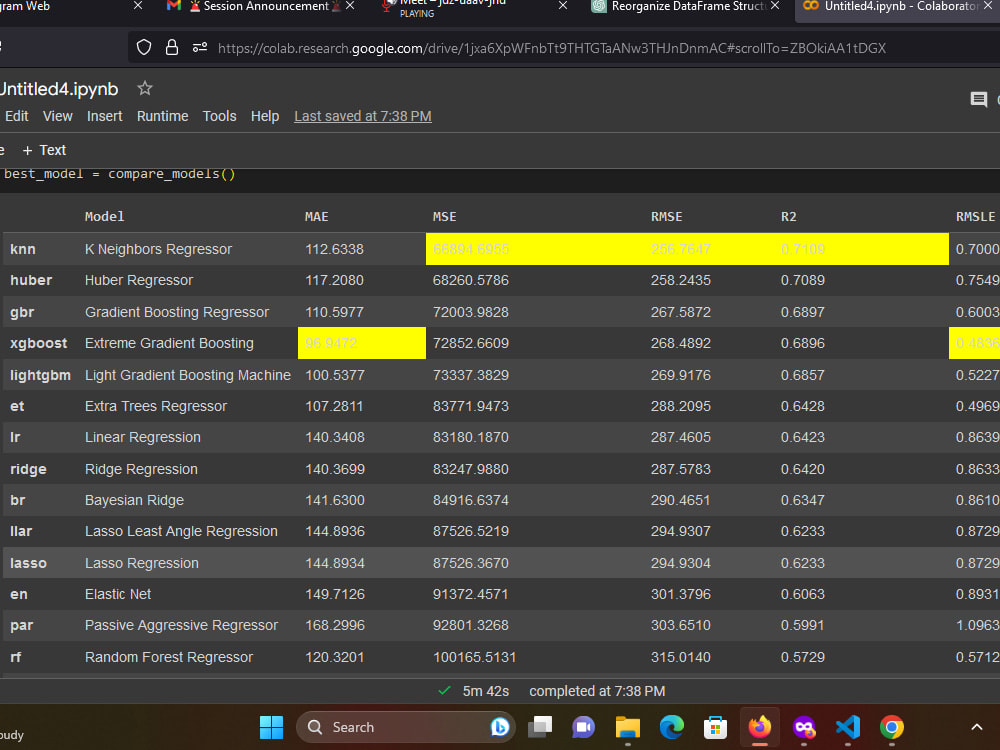Open site permissions icon in address bar

[200, 48]
